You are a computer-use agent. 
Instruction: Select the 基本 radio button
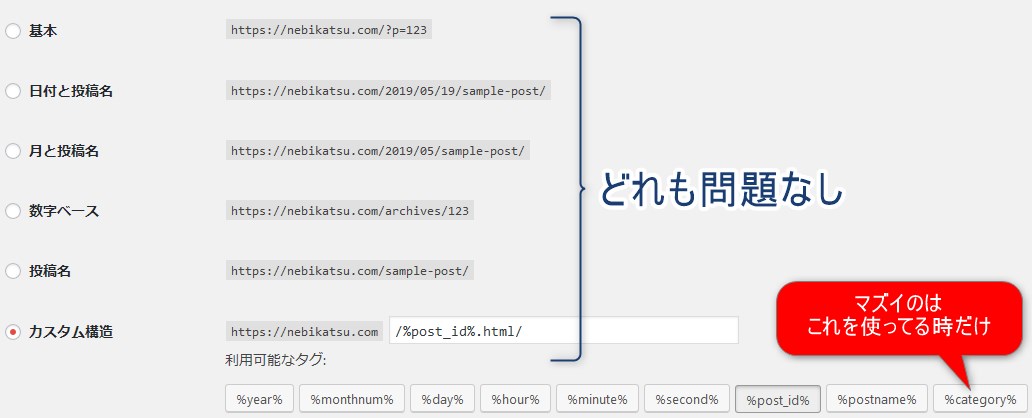[x=13, y=31]
